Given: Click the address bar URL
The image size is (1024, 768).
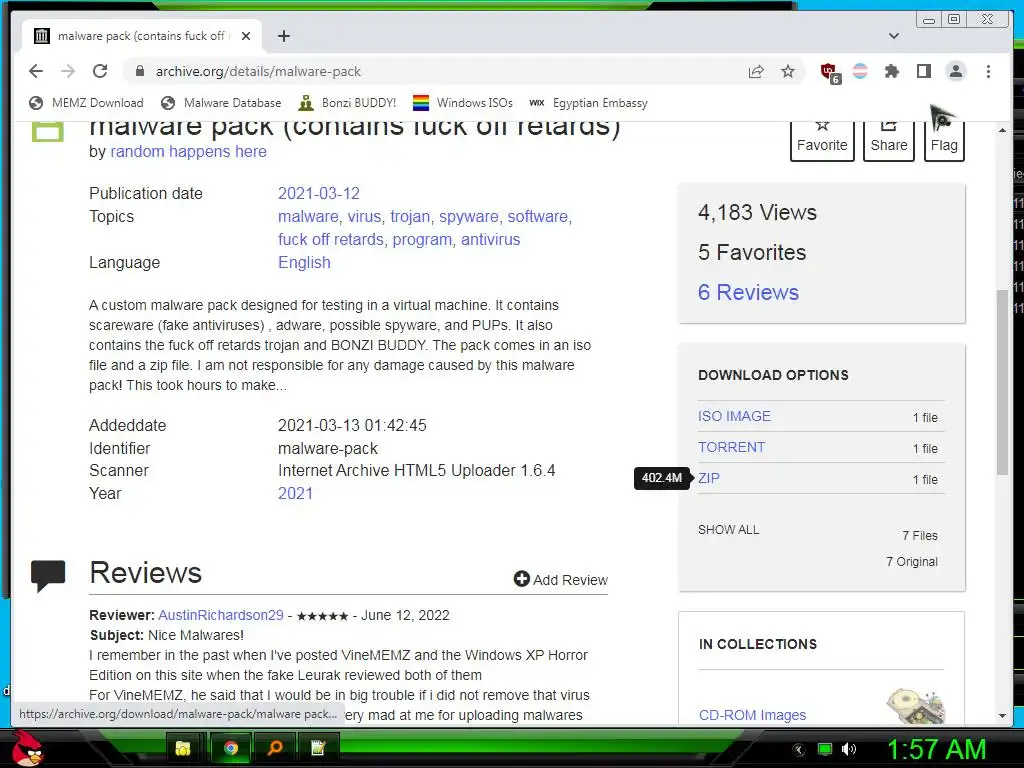Looking at the screenshot, I should [x=258, y=71].
